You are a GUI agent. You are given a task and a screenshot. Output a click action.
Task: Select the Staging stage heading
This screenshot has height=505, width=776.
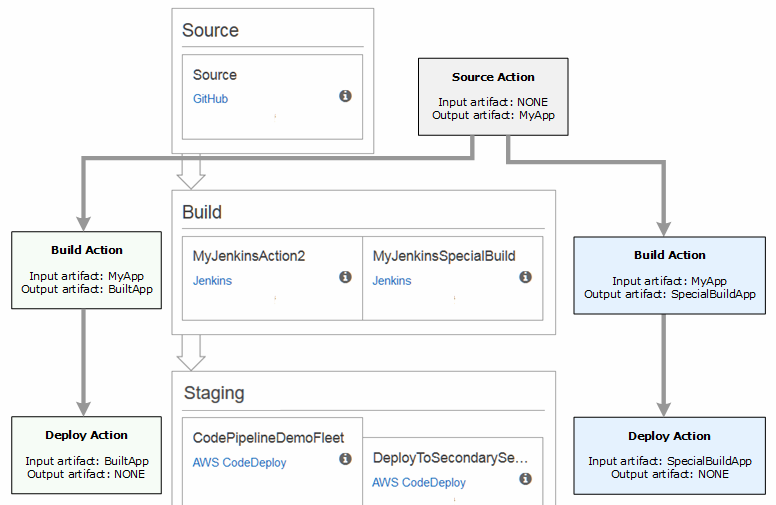click(x=214, y=394)
